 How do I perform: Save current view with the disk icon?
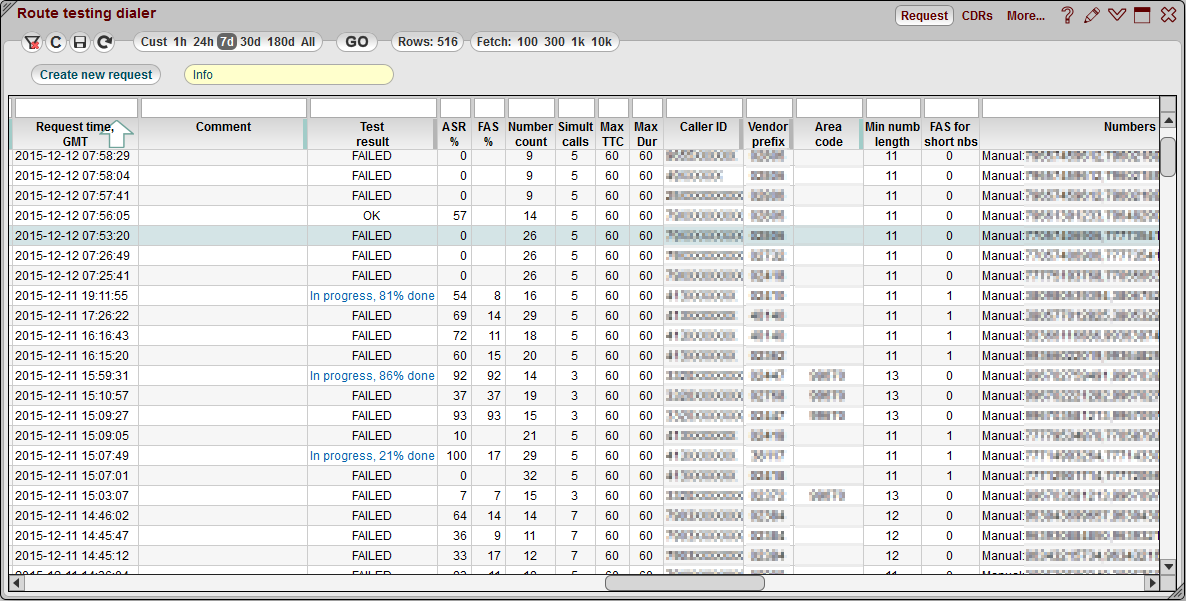pyautogui.click(x=80, y=42)
